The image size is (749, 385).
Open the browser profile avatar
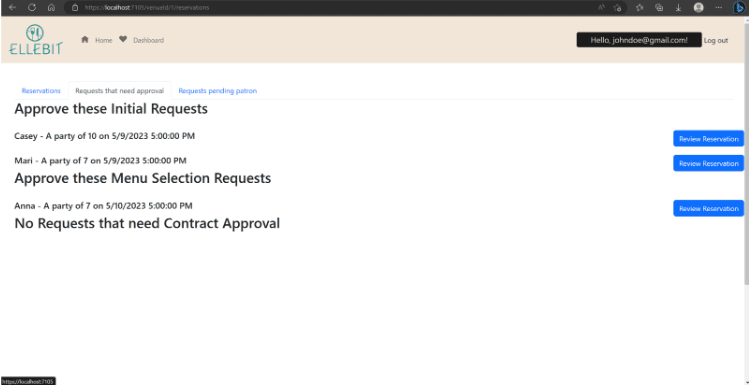pyautogui.click(x=698, y=8)
